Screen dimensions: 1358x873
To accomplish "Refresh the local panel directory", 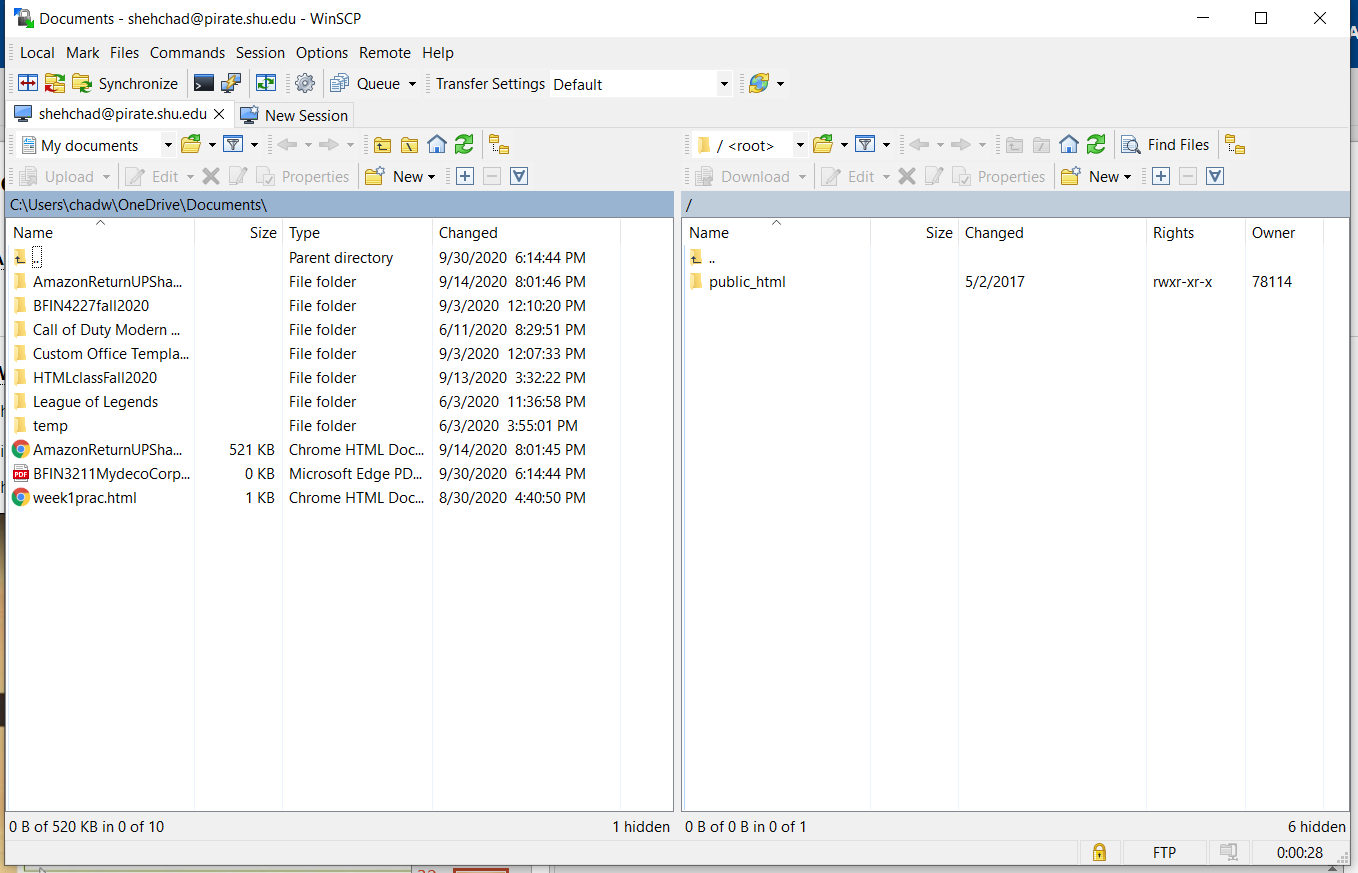I will tap(464, 145).
